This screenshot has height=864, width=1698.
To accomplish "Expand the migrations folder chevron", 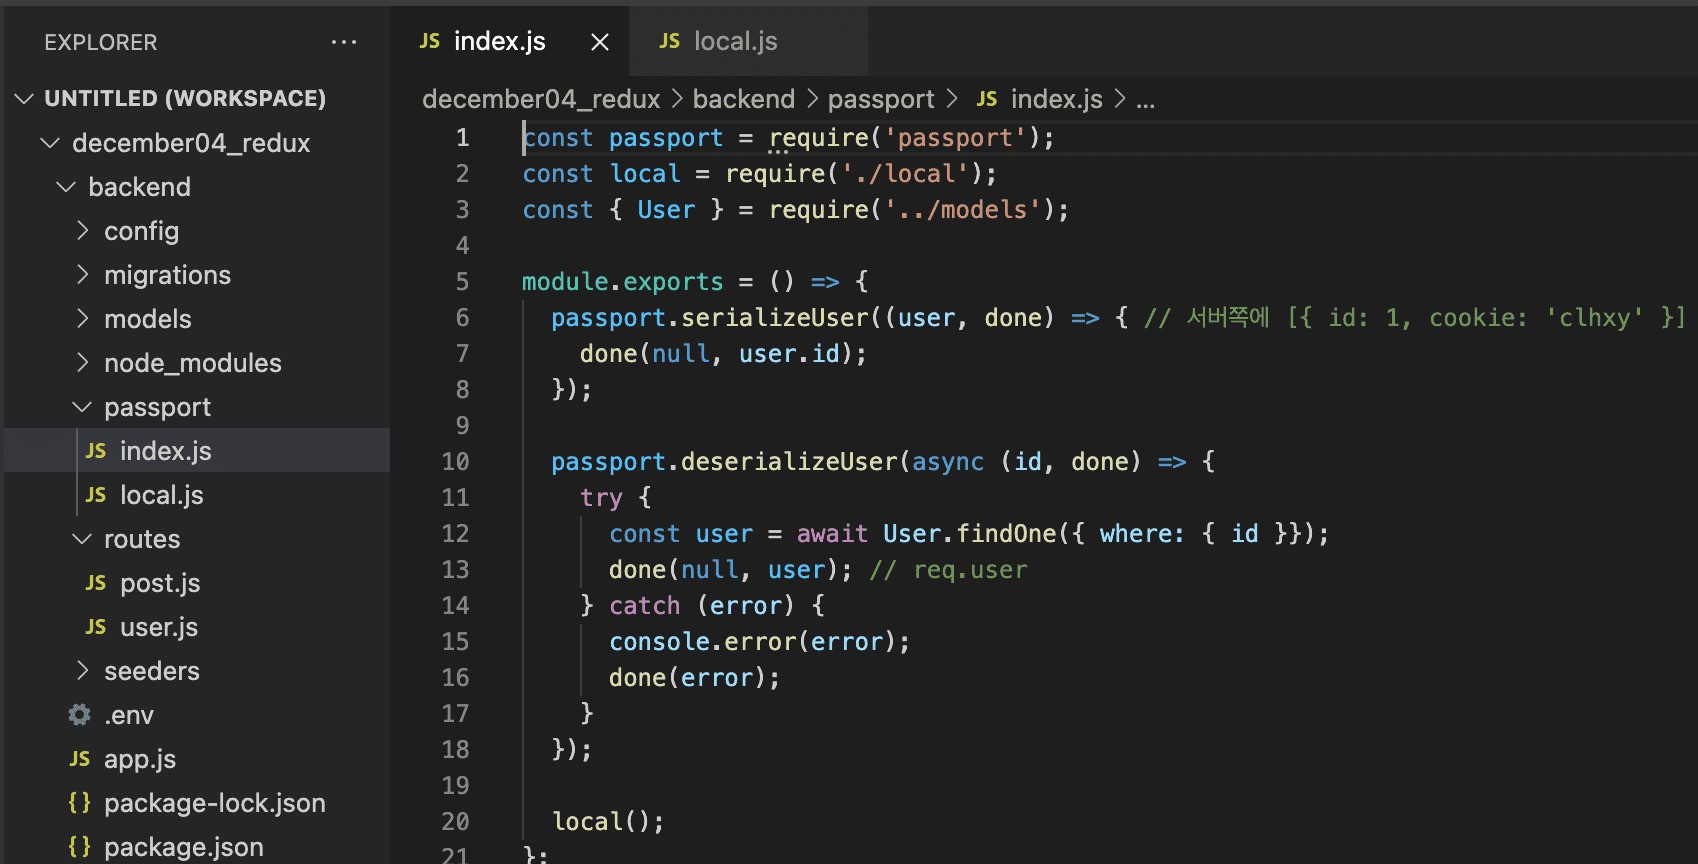I will tap(82, 275).
